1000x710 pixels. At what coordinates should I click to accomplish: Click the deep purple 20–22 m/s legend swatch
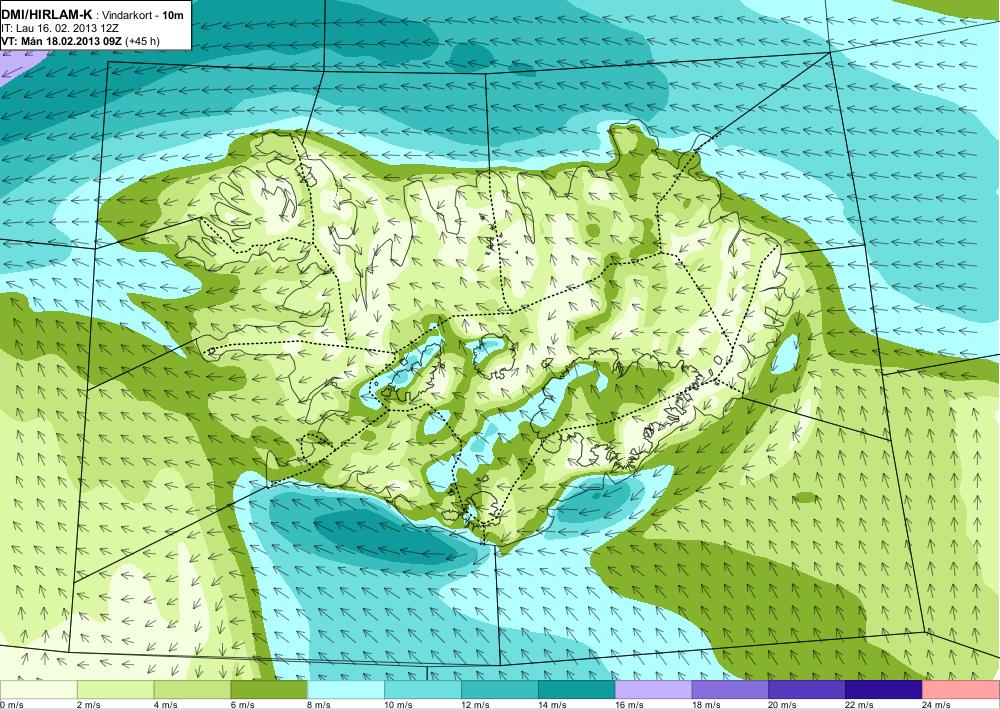pyautogui.click(x=807, y=690)
